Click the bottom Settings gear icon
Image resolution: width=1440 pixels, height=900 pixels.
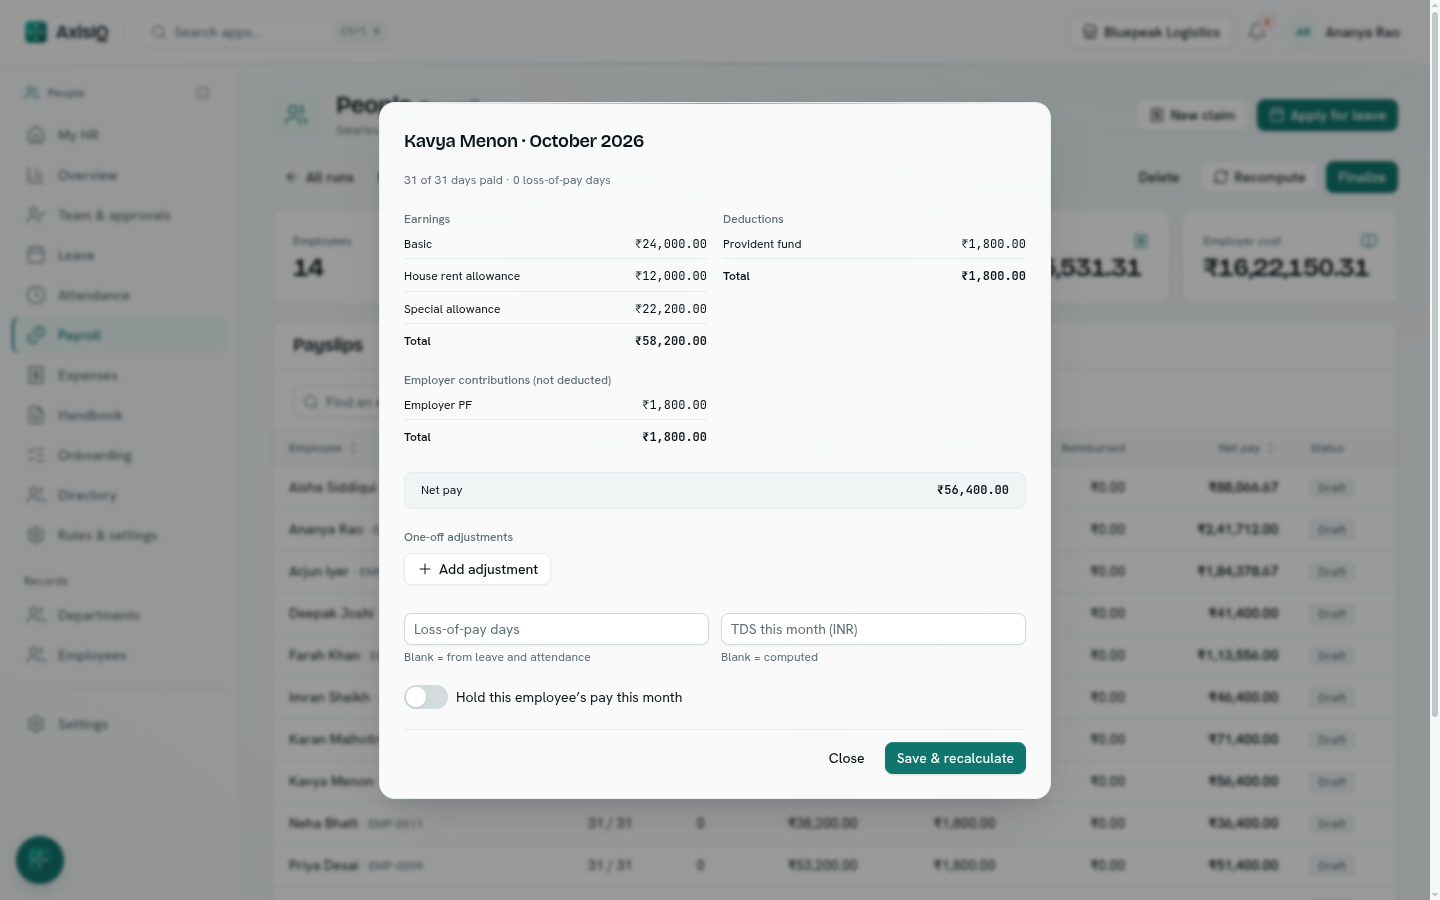click(36, 724)
